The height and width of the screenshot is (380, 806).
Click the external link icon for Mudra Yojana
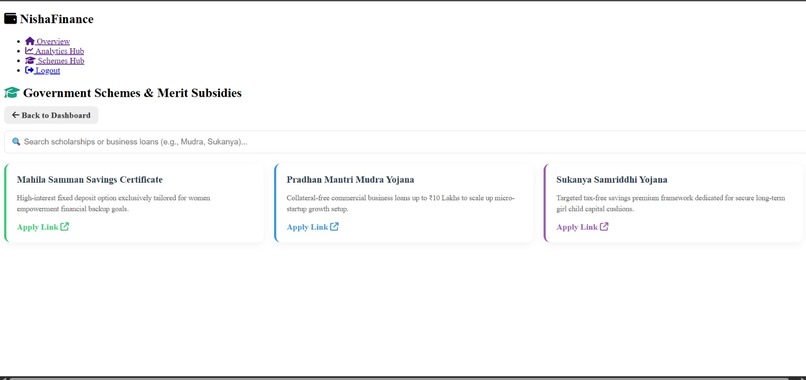pyautogui.click(x=334, y=226)
